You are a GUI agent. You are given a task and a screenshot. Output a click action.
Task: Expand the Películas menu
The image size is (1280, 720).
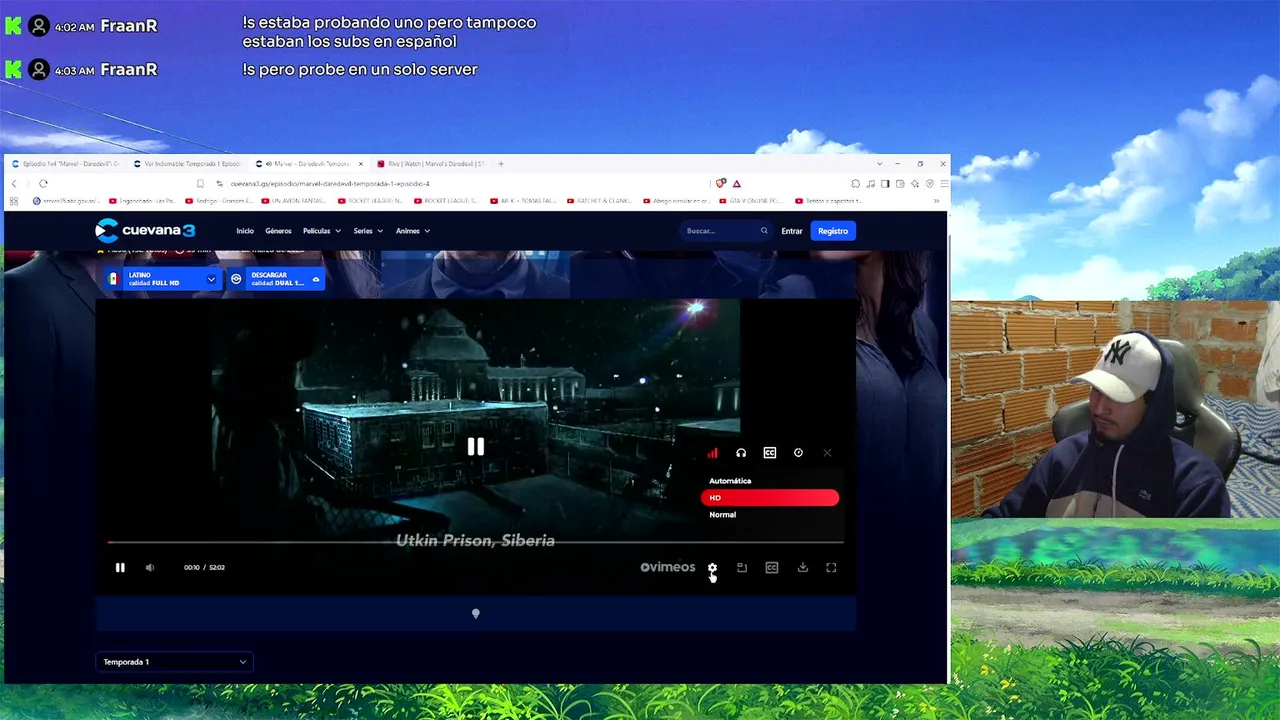tap(322, 231)
